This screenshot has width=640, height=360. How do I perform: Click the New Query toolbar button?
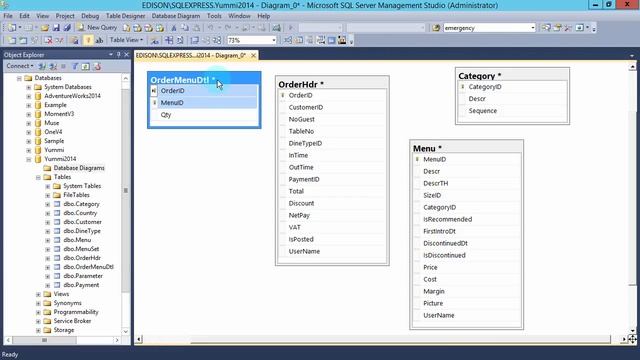(x=97, y=27)
